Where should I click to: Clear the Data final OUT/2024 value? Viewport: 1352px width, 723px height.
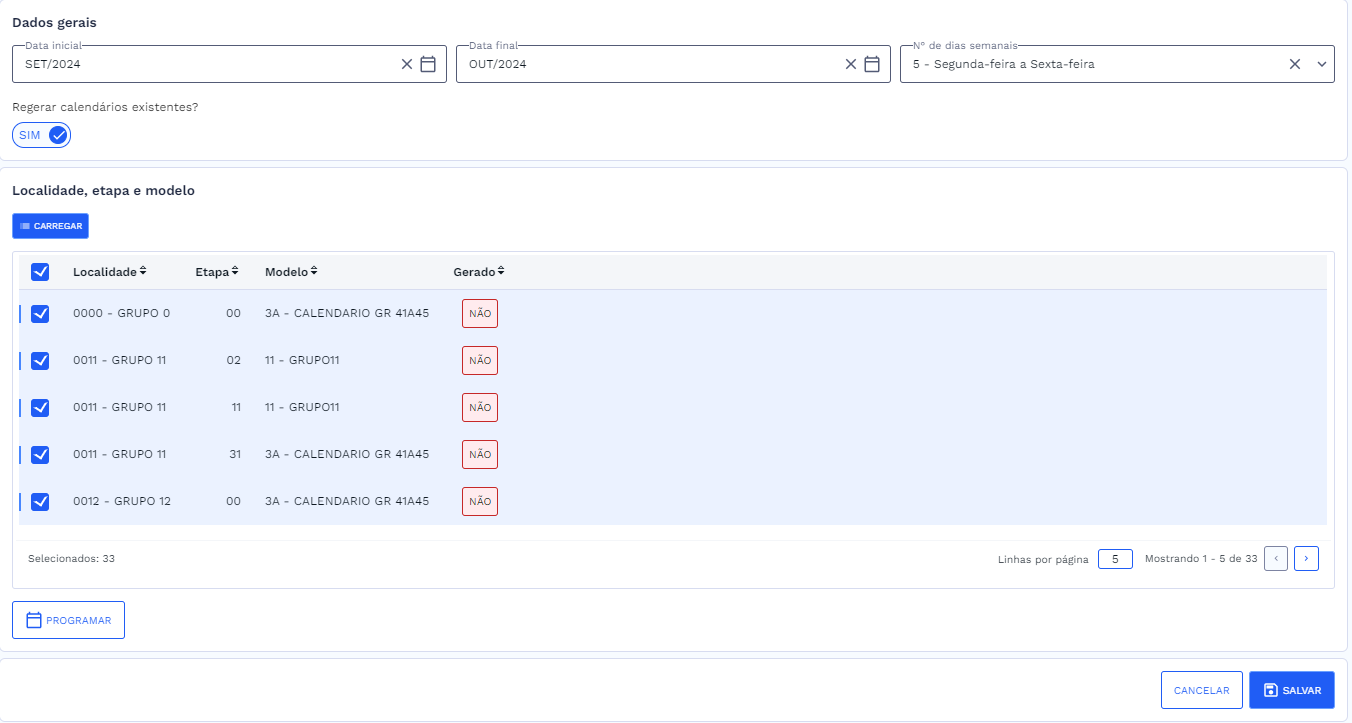pyautogui.click(x=851, y=64)
